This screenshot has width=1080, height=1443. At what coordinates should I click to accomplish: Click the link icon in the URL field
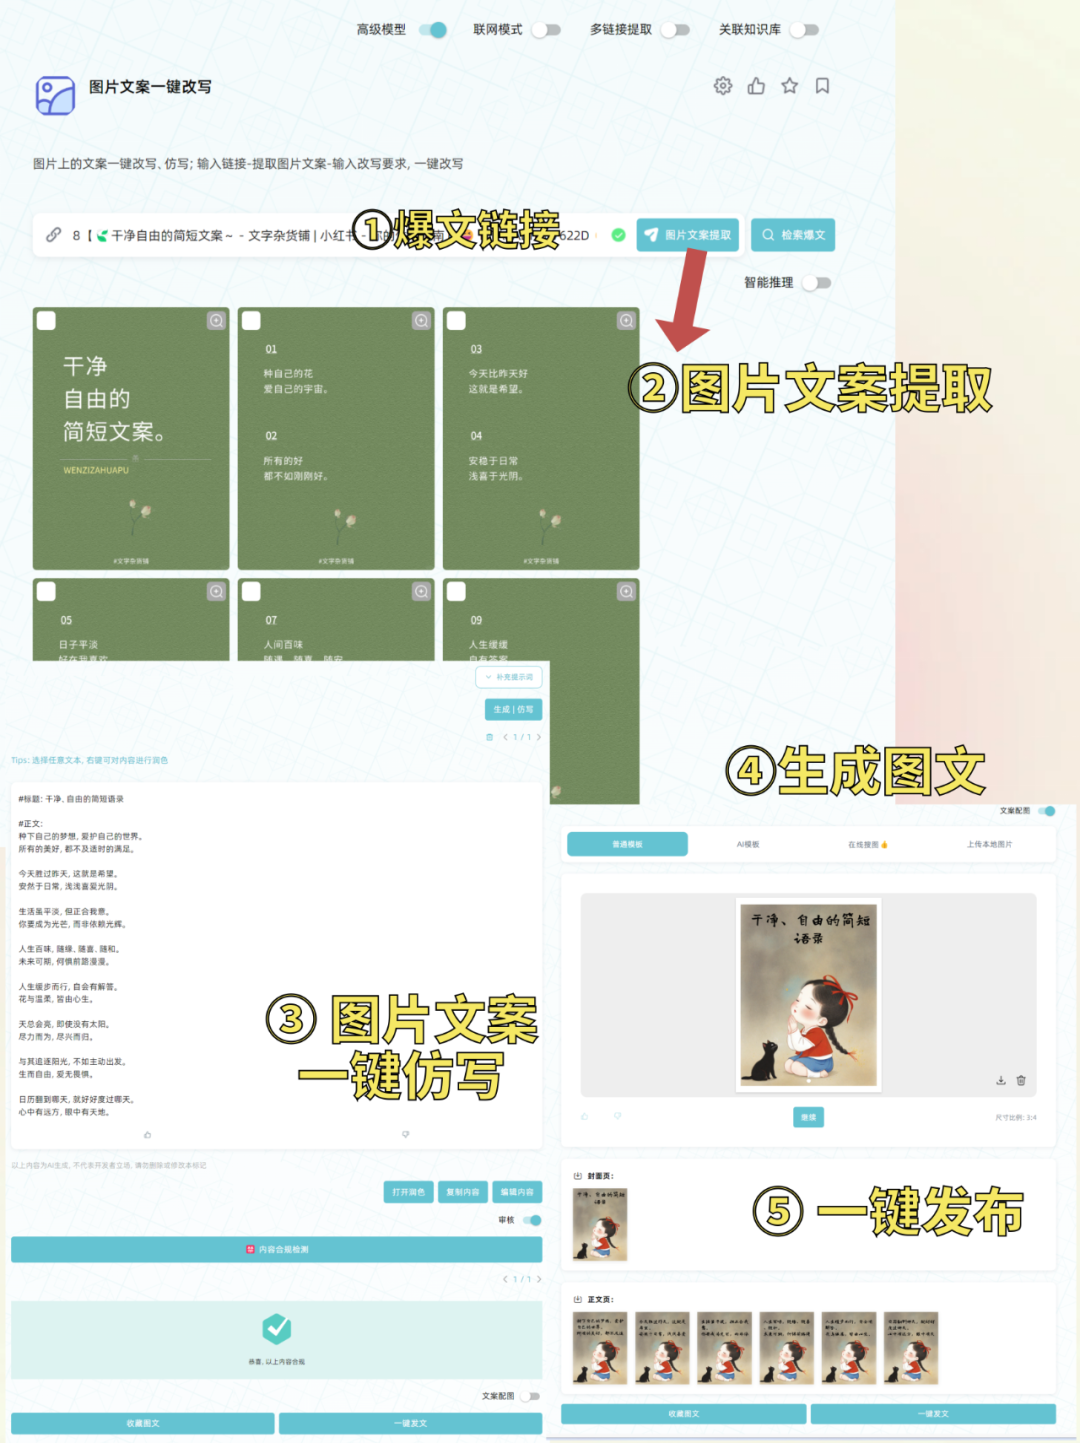[53, 235]
